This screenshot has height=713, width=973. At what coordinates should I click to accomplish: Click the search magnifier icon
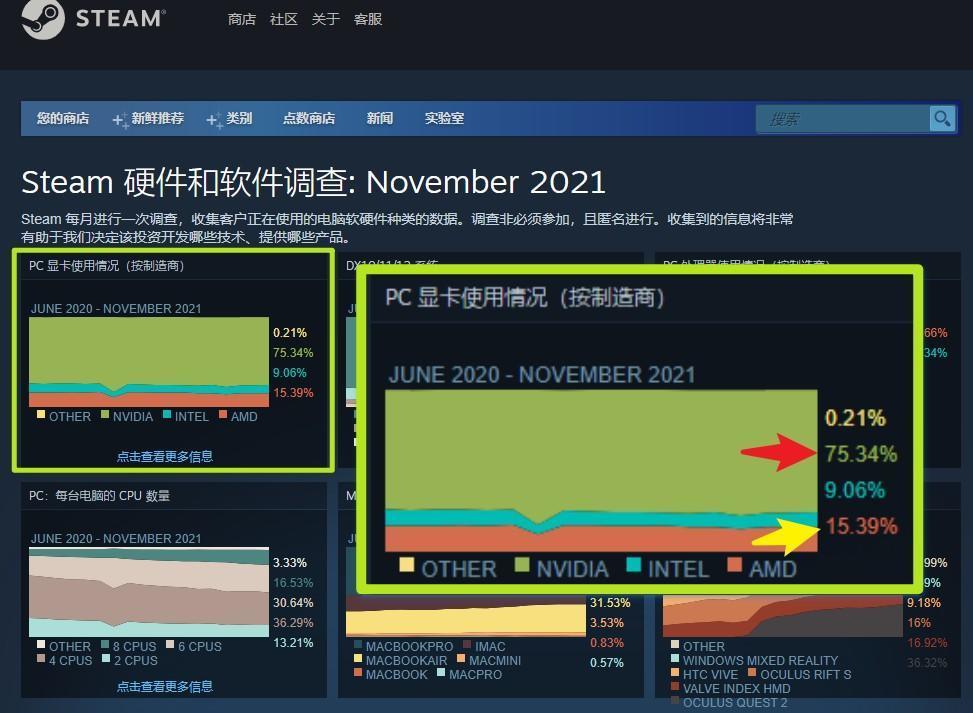[x=942, y=118]
